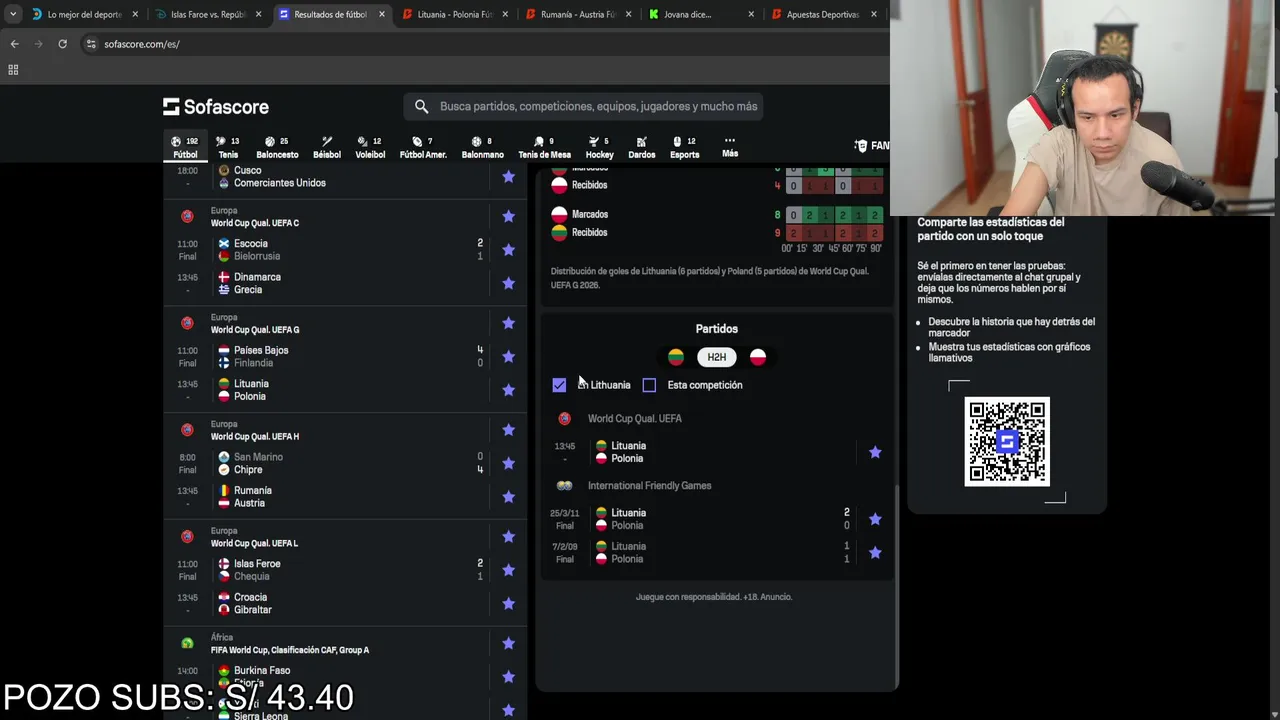1280x720 pixels.
Task: Favorite the Cusco vs Comerciantes Unidos match
Action: click(508, 177)
